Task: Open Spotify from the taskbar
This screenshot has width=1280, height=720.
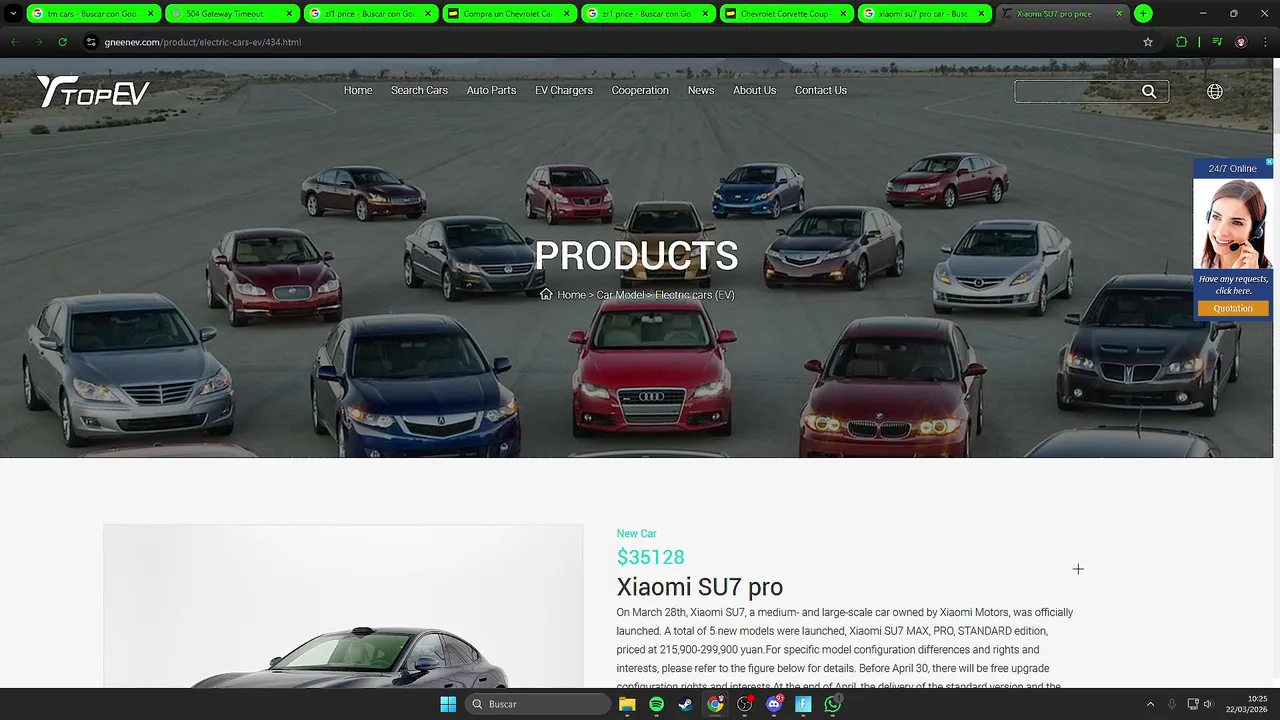Action: click(656, 704)
